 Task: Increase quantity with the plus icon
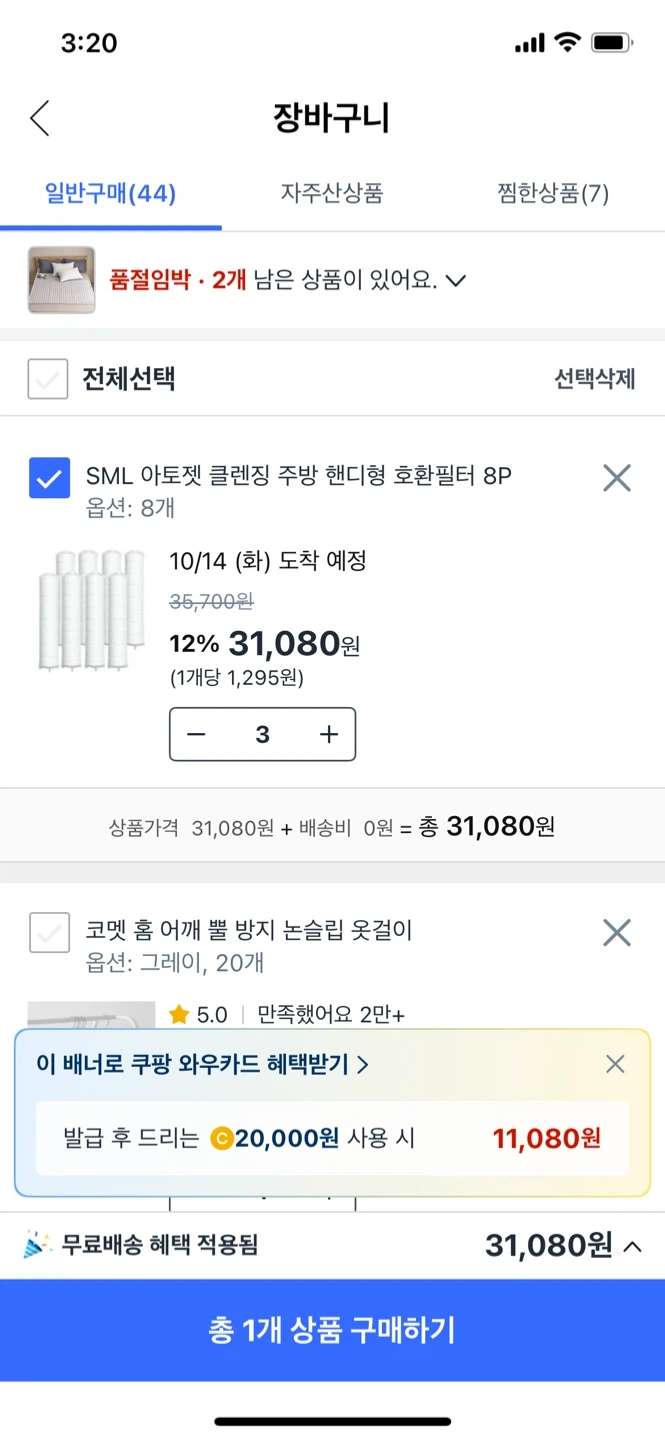329,735
